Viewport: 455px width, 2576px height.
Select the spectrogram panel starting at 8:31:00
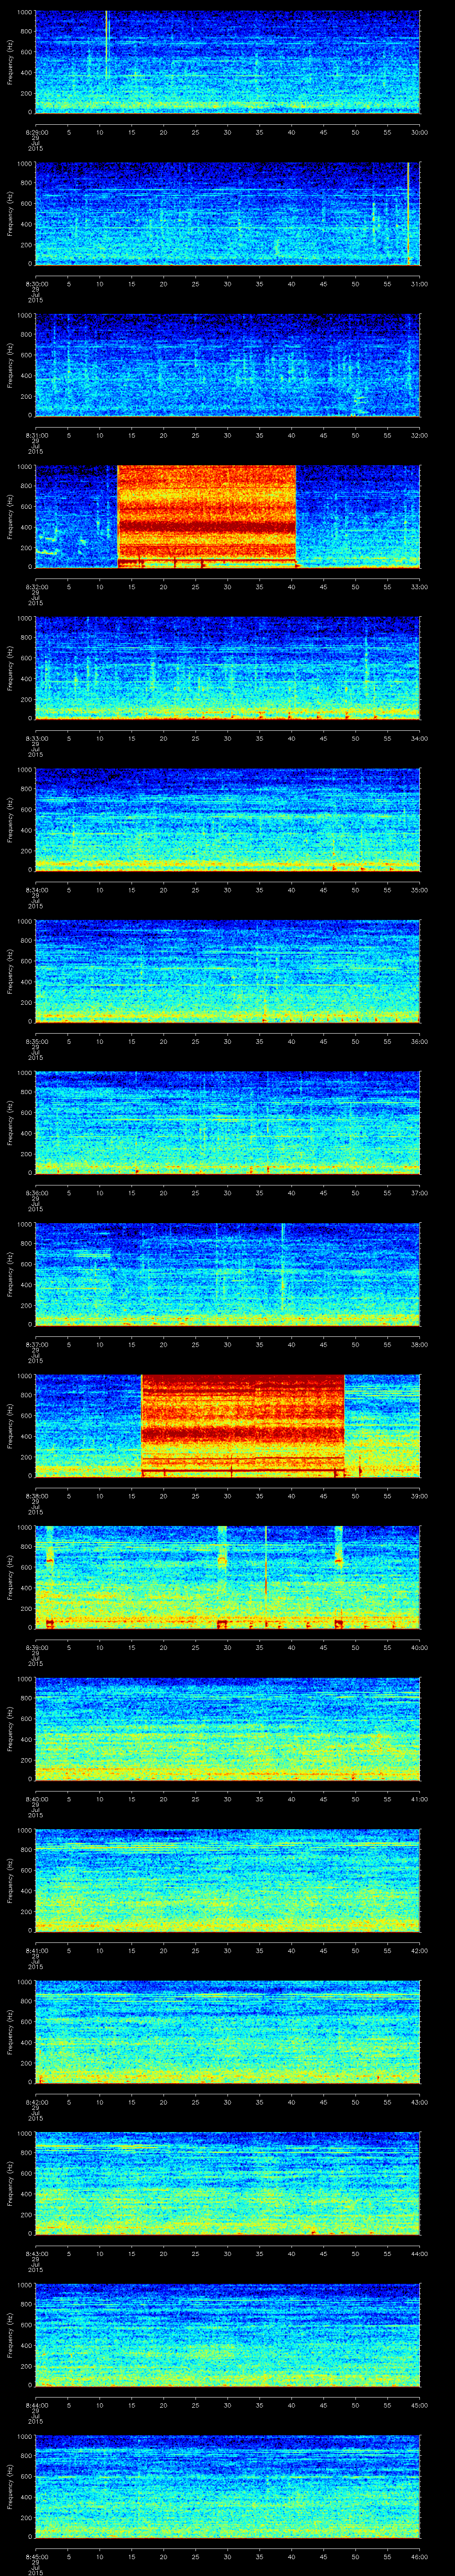(227, 365)
